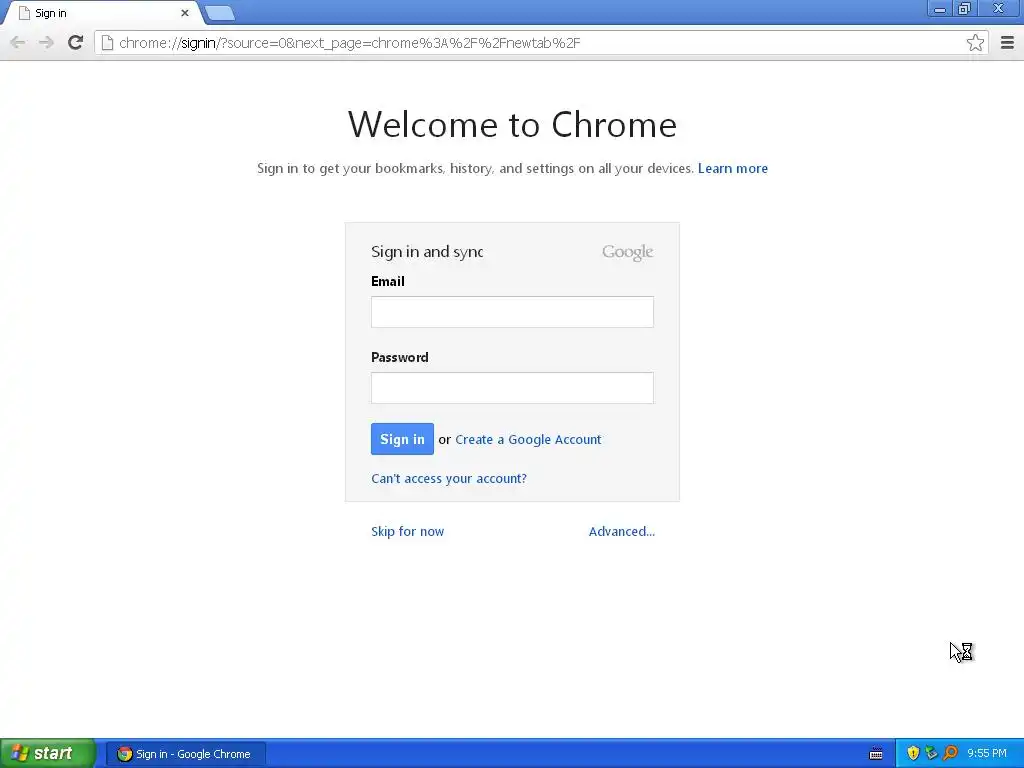This screenshot has height=768, width=1024.
Task: Select Sign in - Google Chrome taskbar button
Action: 185,754
